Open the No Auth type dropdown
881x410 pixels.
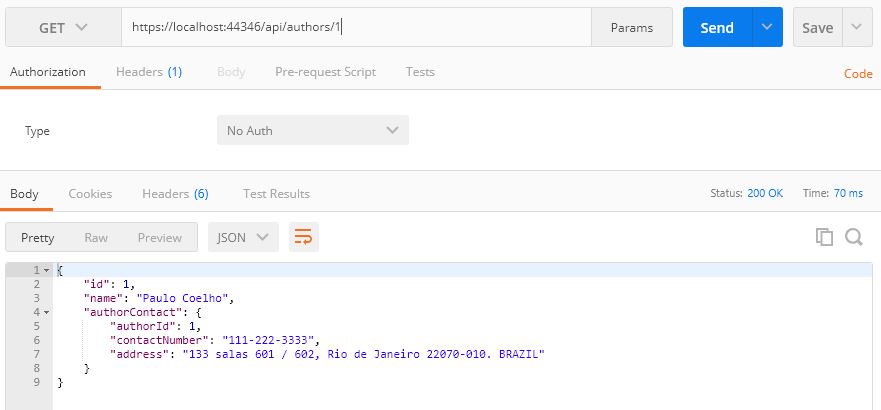click(312, 130)
